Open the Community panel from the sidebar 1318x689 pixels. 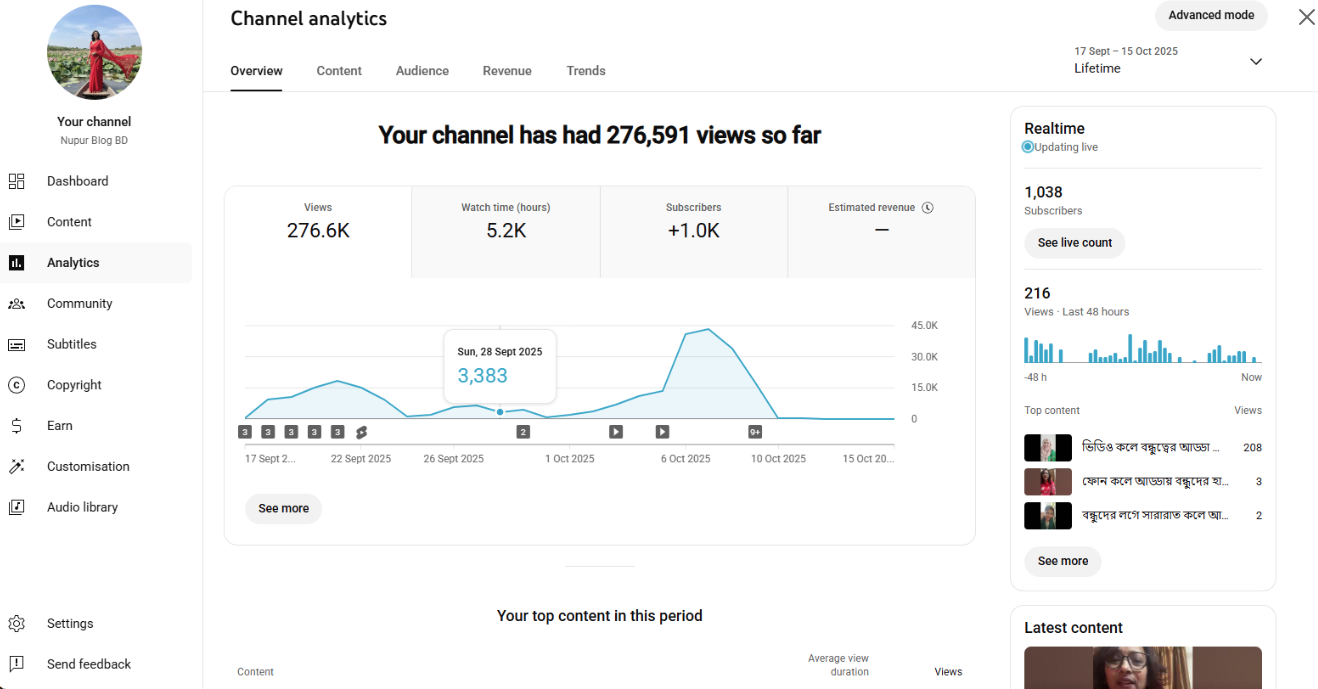click(x=16, y=303)
